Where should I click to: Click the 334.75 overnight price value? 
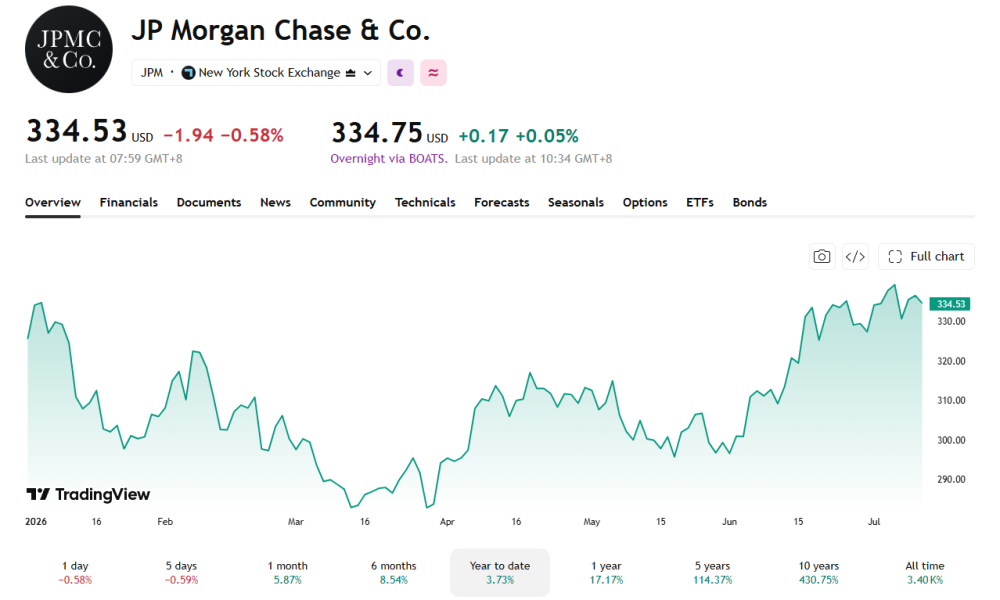377,133
